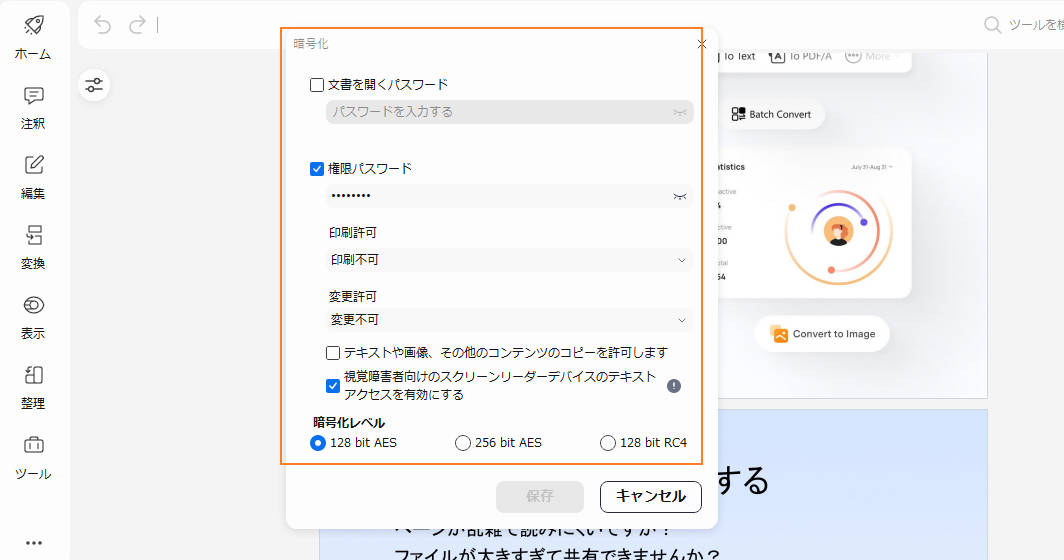Click the search magnifier icon
This screenshot has width=1064, height=560.
tap(992, 25)
